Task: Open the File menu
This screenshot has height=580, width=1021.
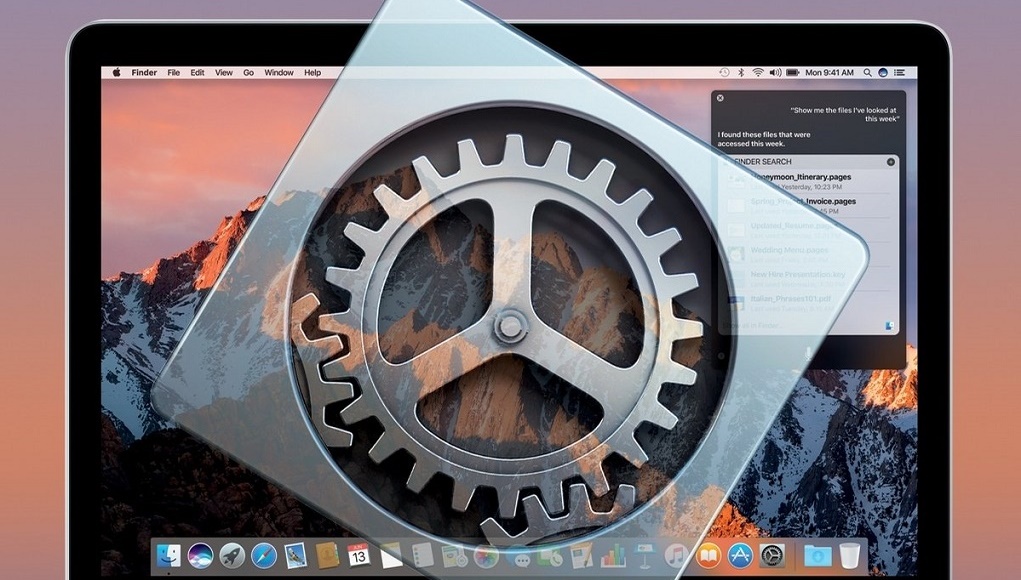Action: pyautogui.click(x=173, y=73)
